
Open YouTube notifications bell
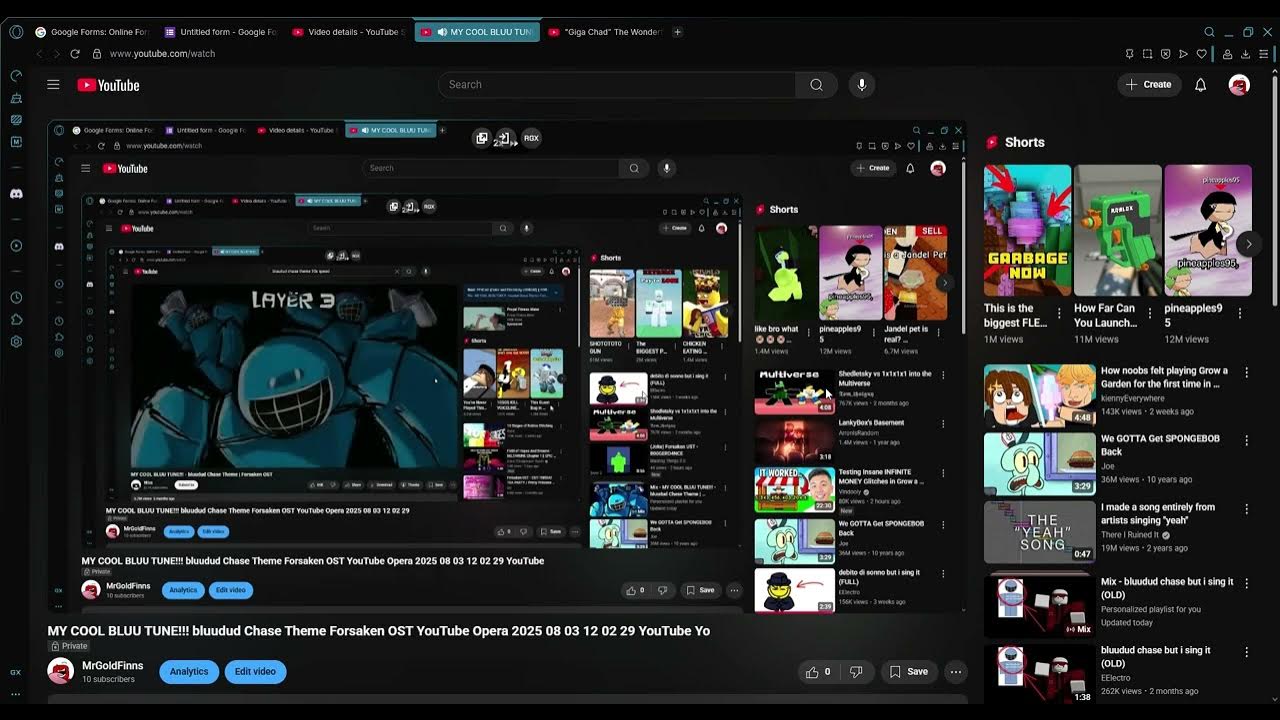point(1200,85)
